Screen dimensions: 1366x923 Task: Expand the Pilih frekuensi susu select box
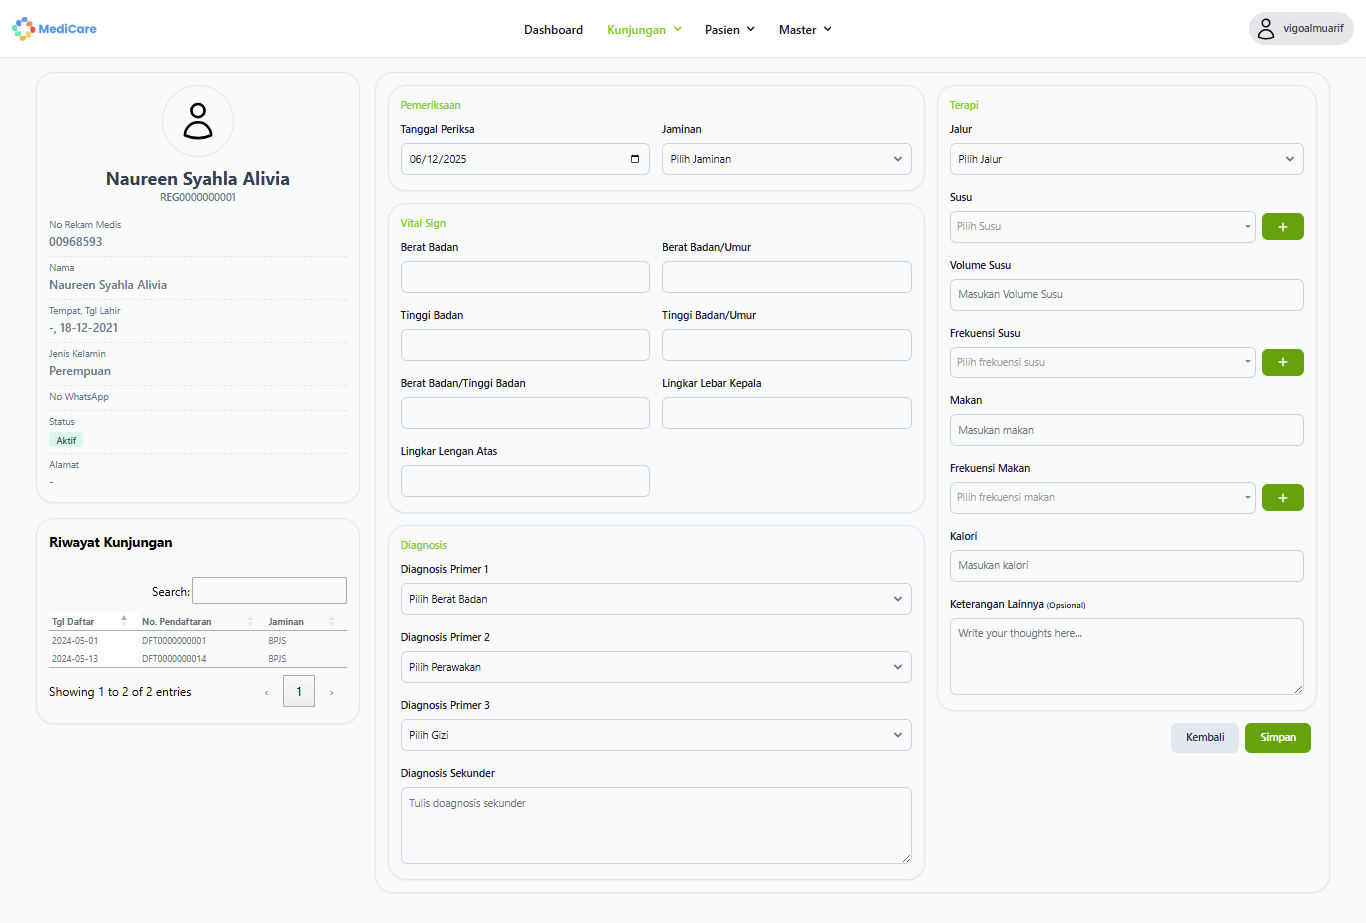coord(1102,362)
